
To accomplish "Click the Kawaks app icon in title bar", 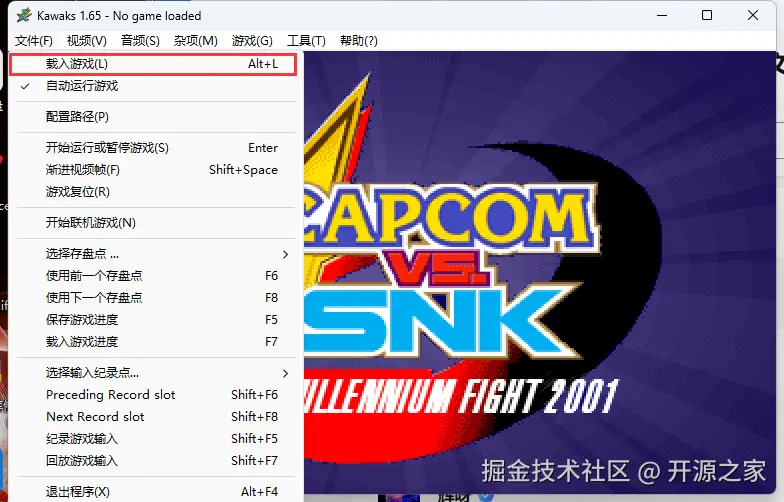I will 24,16.
